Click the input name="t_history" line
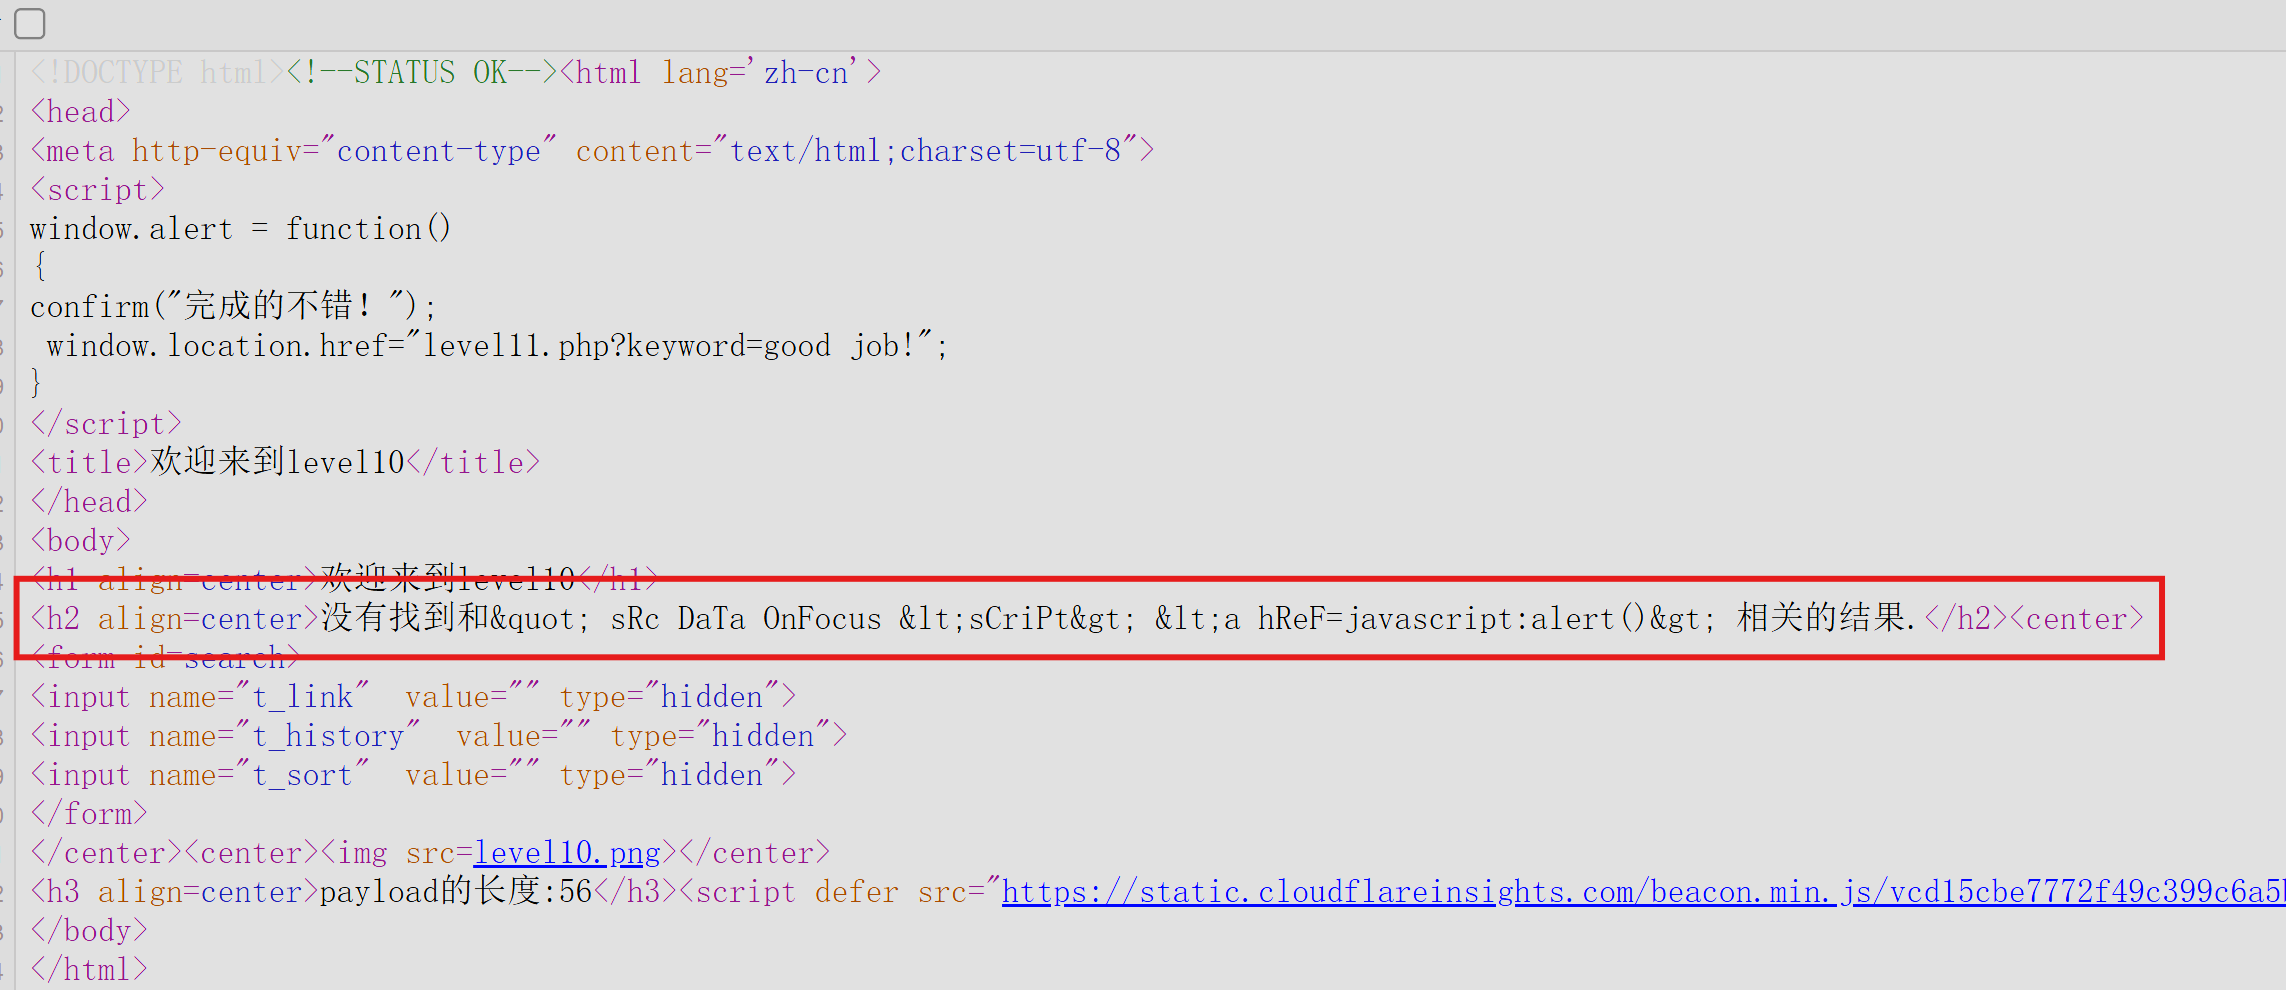Viewport: 2286px width, 990px height. point(439,736)
